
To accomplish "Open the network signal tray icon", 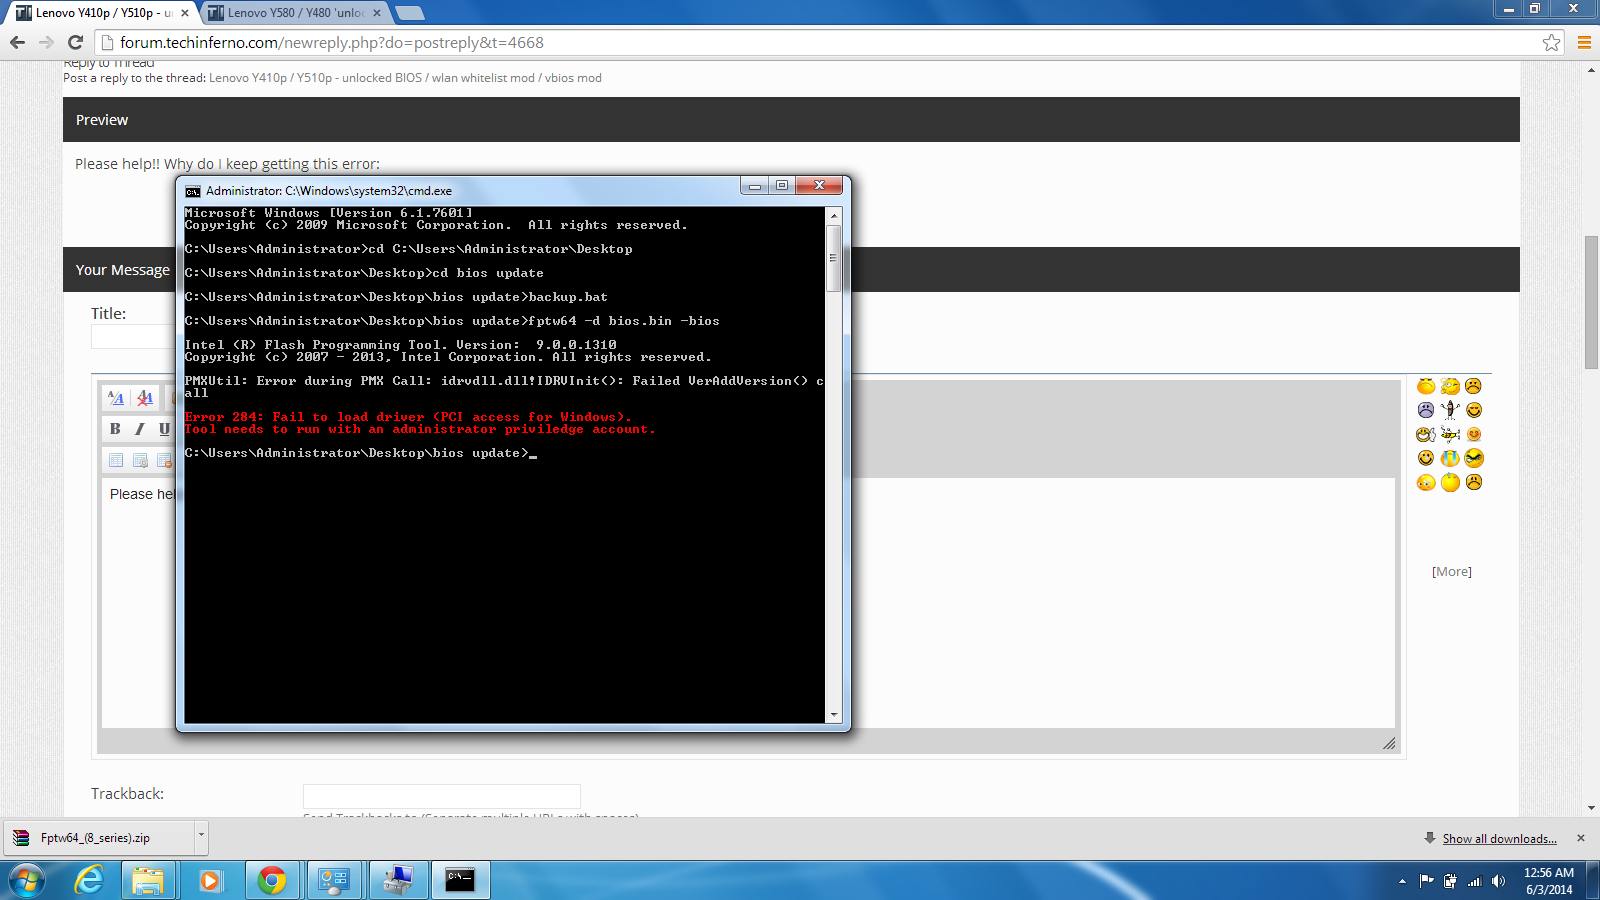I will 1474,881.
